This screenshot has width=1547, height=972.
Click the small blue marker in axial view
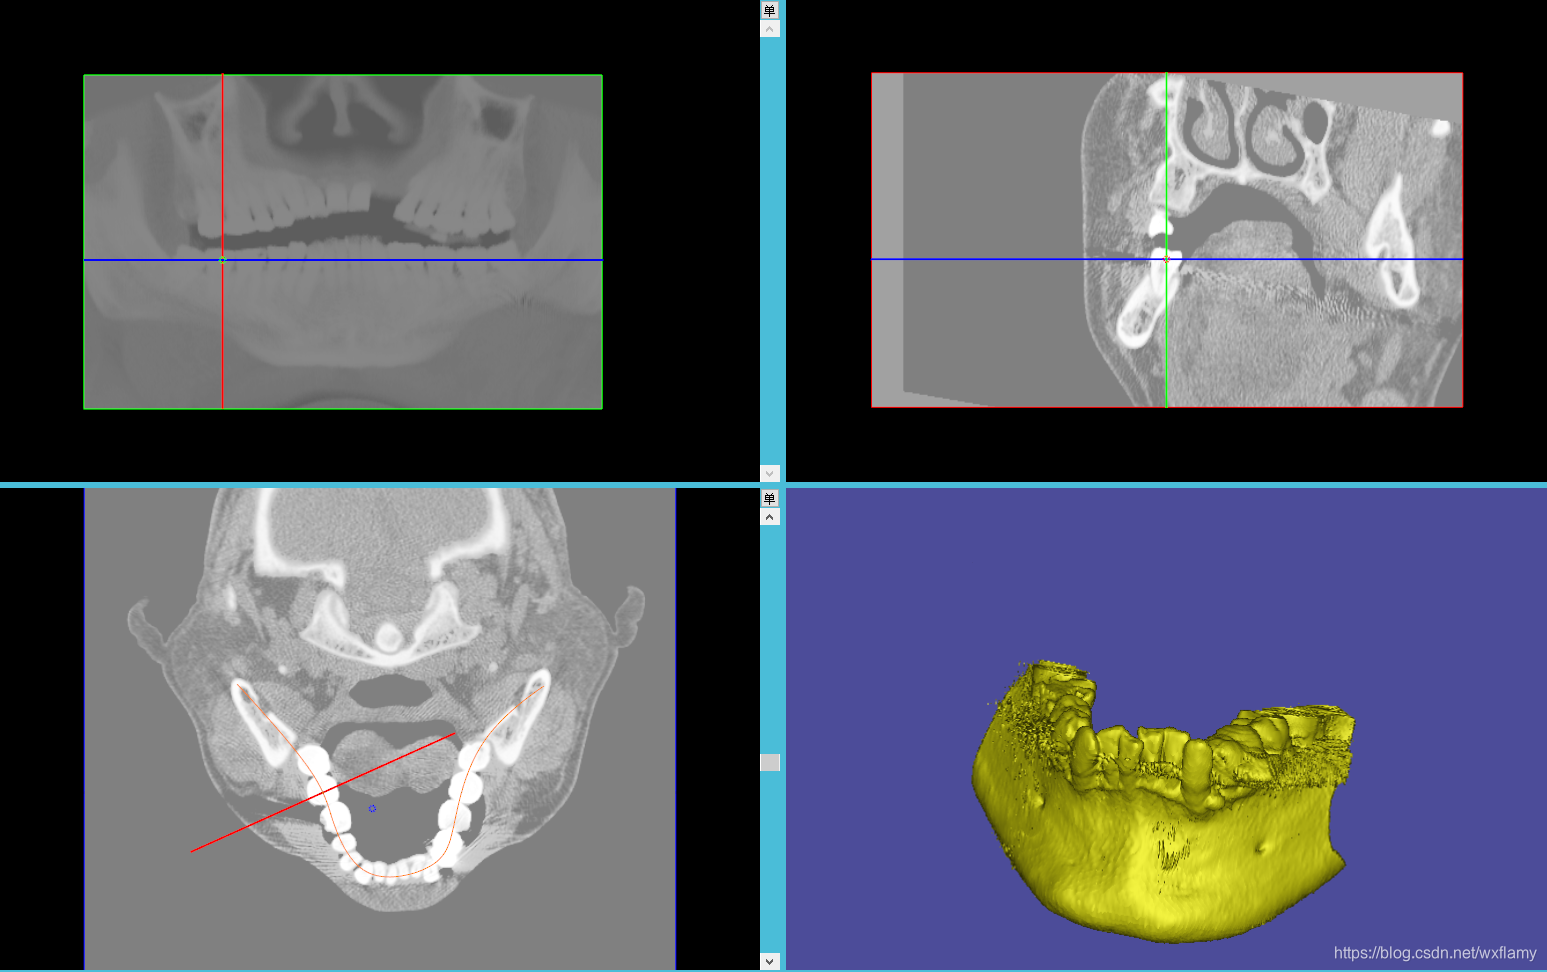(372, 808)
